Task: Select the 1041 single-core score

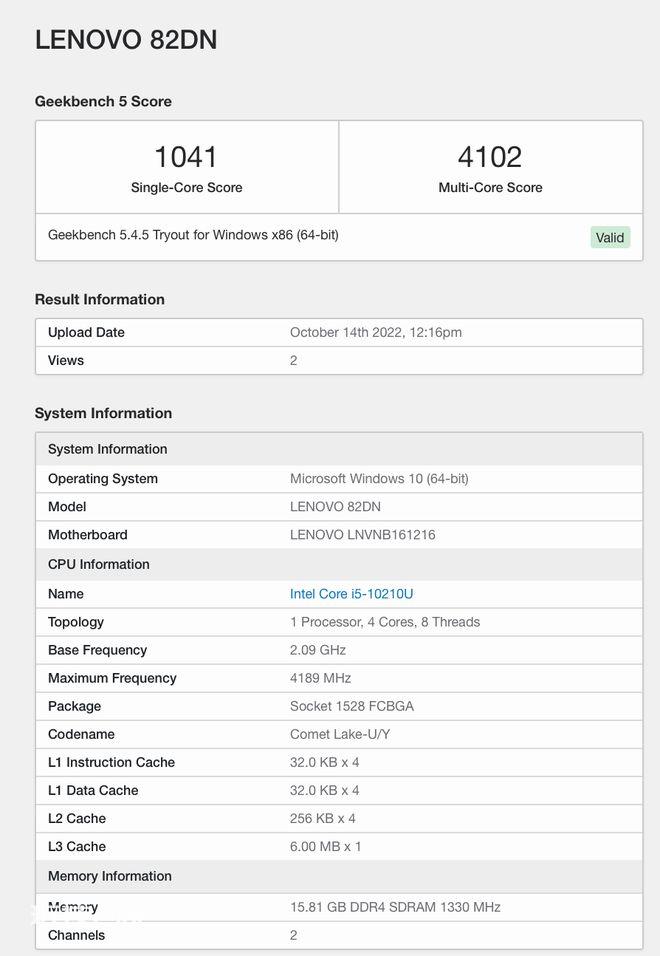Action: (186, 157)
